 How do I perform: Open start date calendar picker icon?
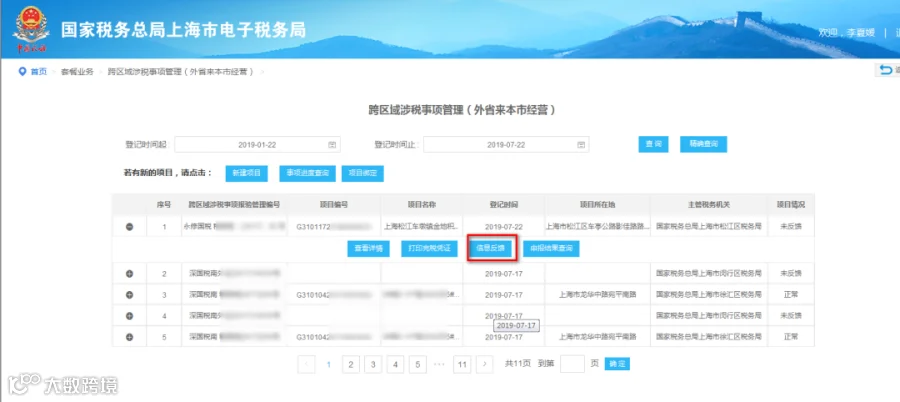331,145
